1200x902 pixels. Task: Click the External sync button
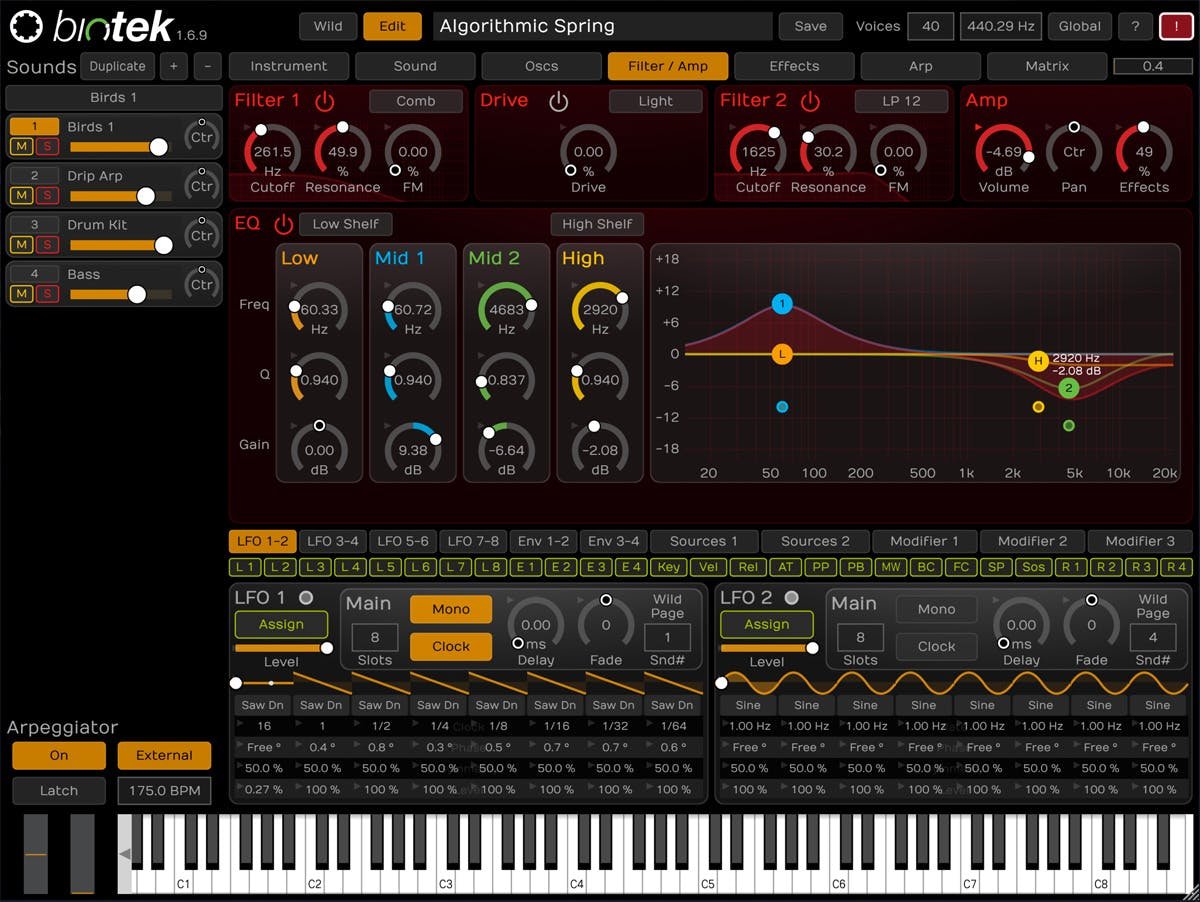point(164,756)
